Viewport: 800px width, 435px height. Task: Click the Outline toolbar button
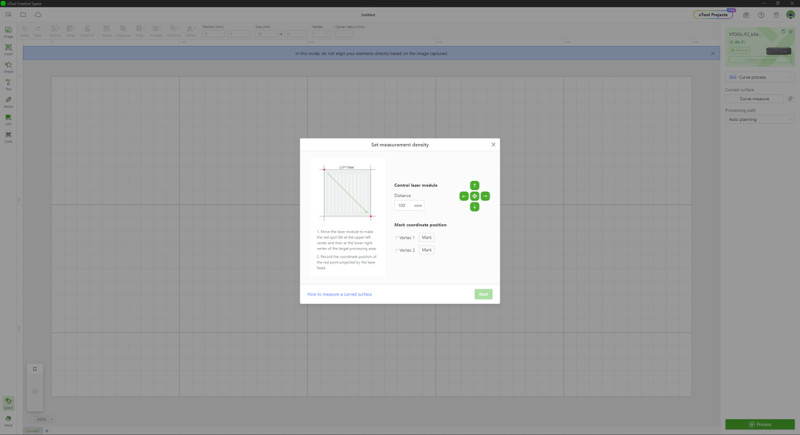click(55, 31)
